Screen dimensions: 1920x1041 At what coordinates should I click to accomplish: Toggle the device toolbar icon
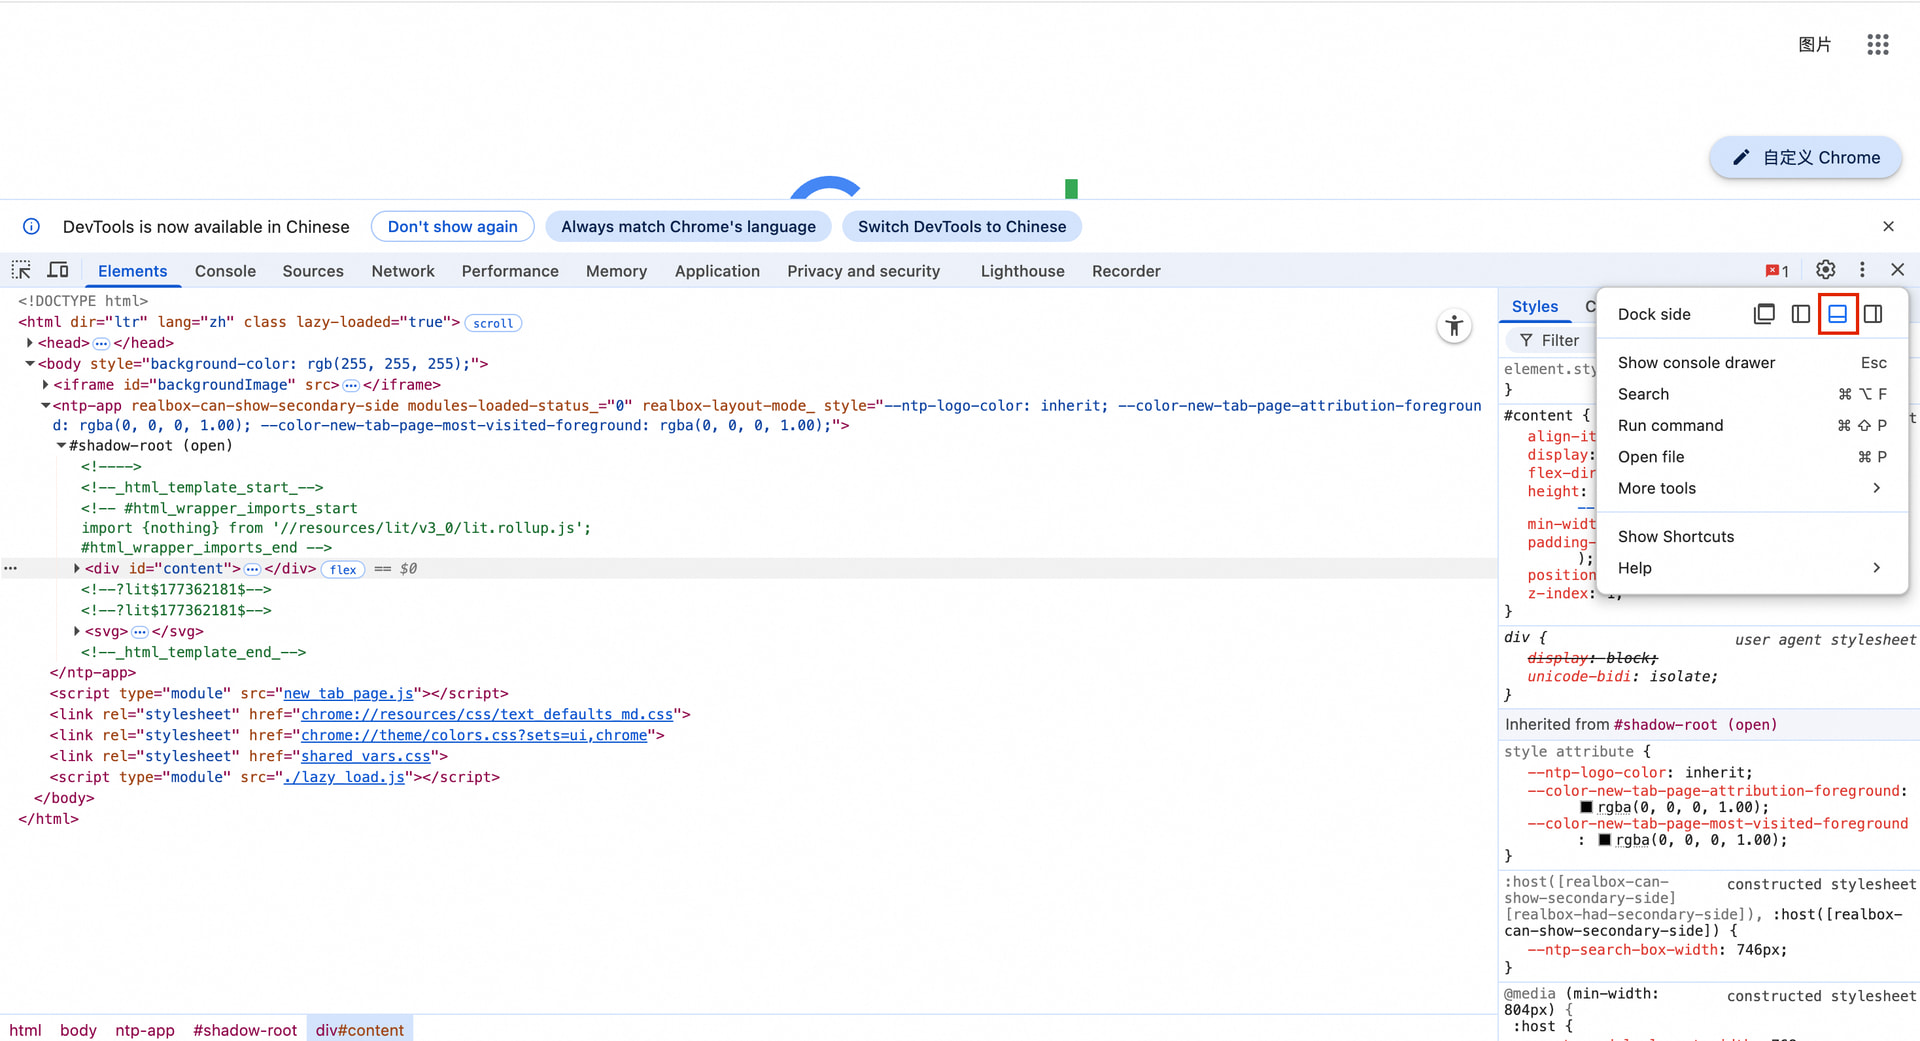[x=58, y=270]
